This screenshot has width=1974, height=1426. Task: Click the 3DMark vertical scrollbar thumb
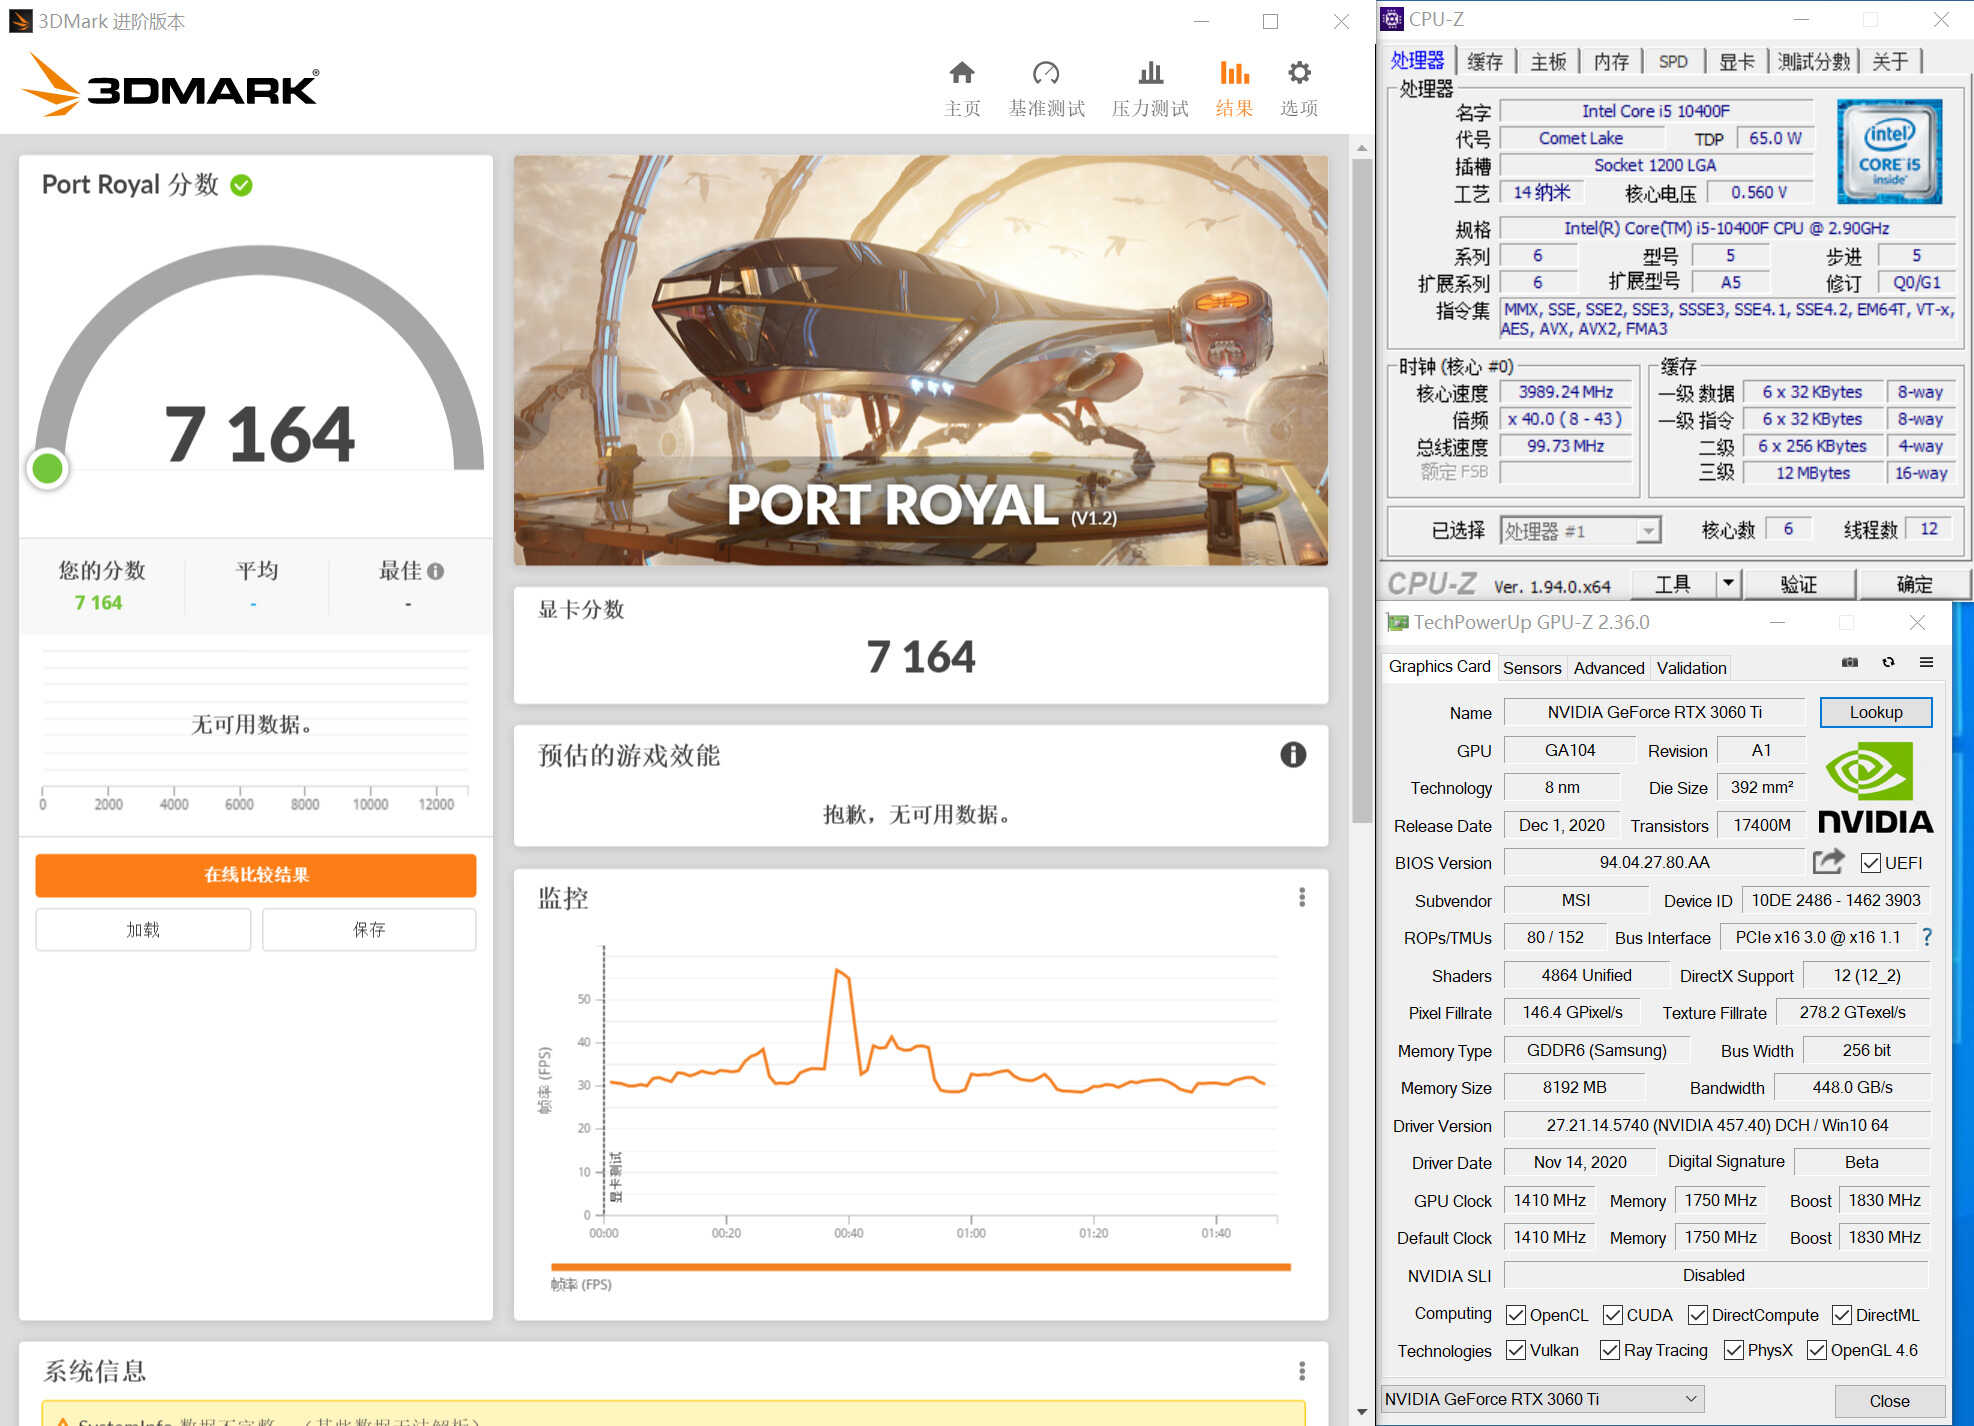[x=1361, y=490]
